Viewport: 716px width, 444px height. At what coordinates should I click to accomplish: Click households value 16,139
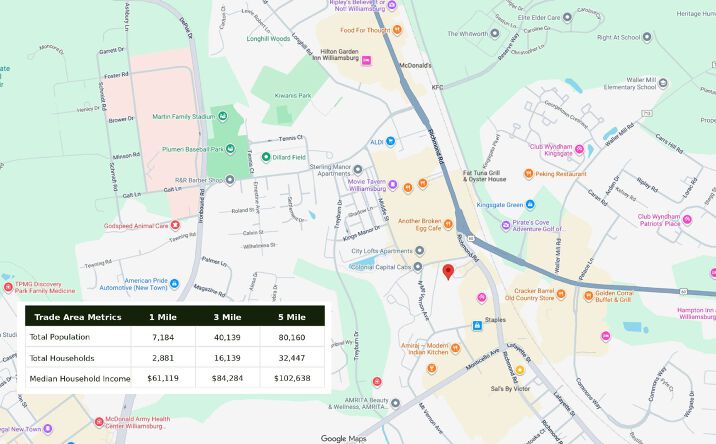[x=227, y=358]
